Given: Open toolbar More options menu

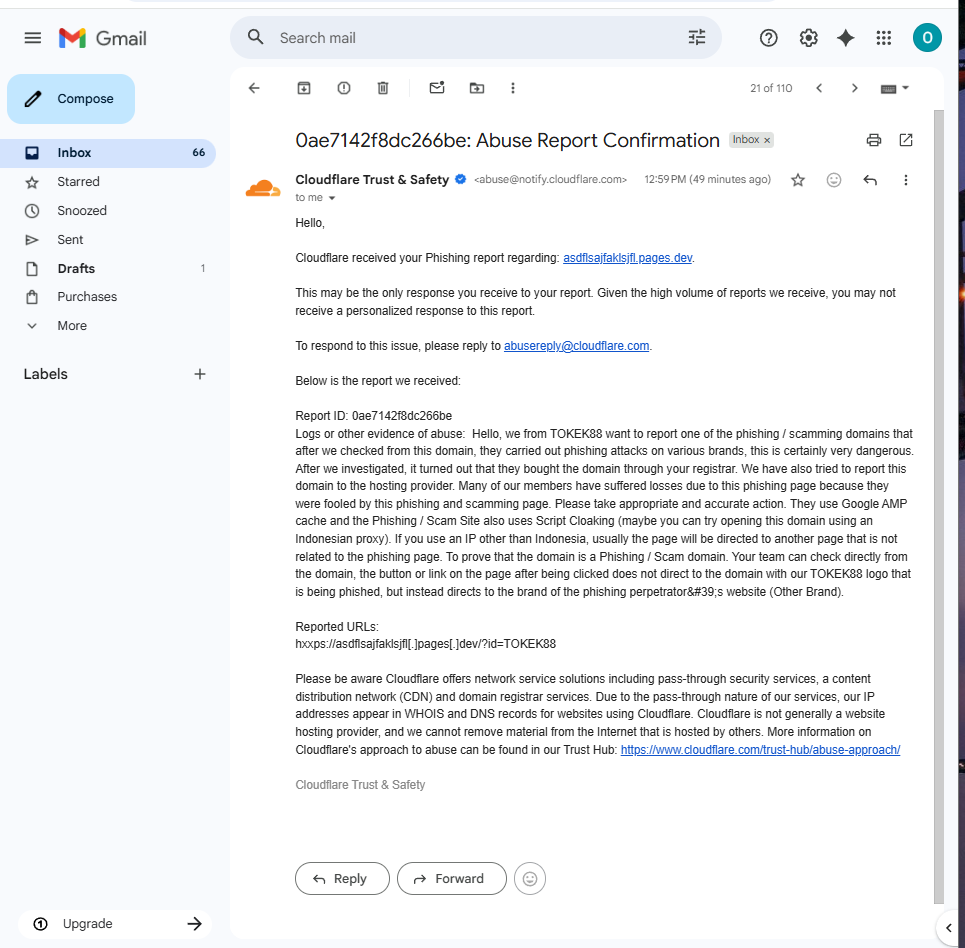Looking at the screenshot, I should pos(513,88).
